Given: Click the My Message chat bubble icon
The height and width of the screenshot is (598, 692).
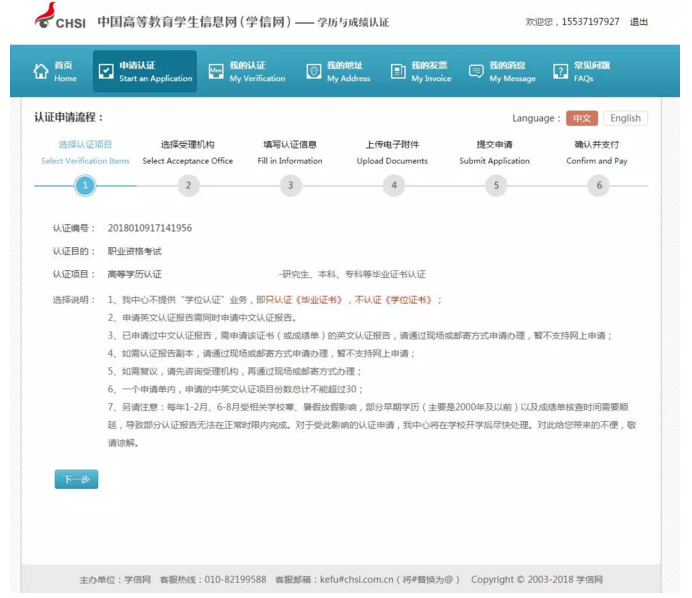Looking at the screenshot, I should (x=476, y=72).
